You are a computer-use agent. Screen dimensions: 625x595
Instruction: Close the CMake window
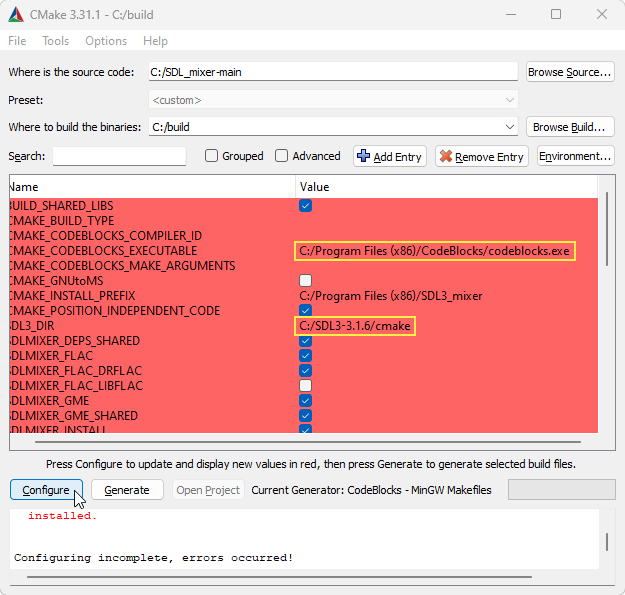[602, 15]
